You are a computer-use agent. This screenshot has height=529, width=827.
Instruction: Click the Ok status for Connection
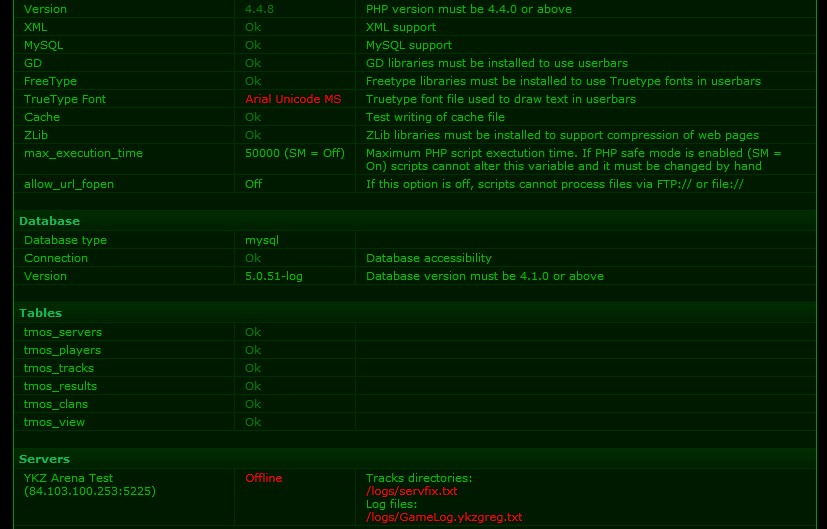point(253,258)
